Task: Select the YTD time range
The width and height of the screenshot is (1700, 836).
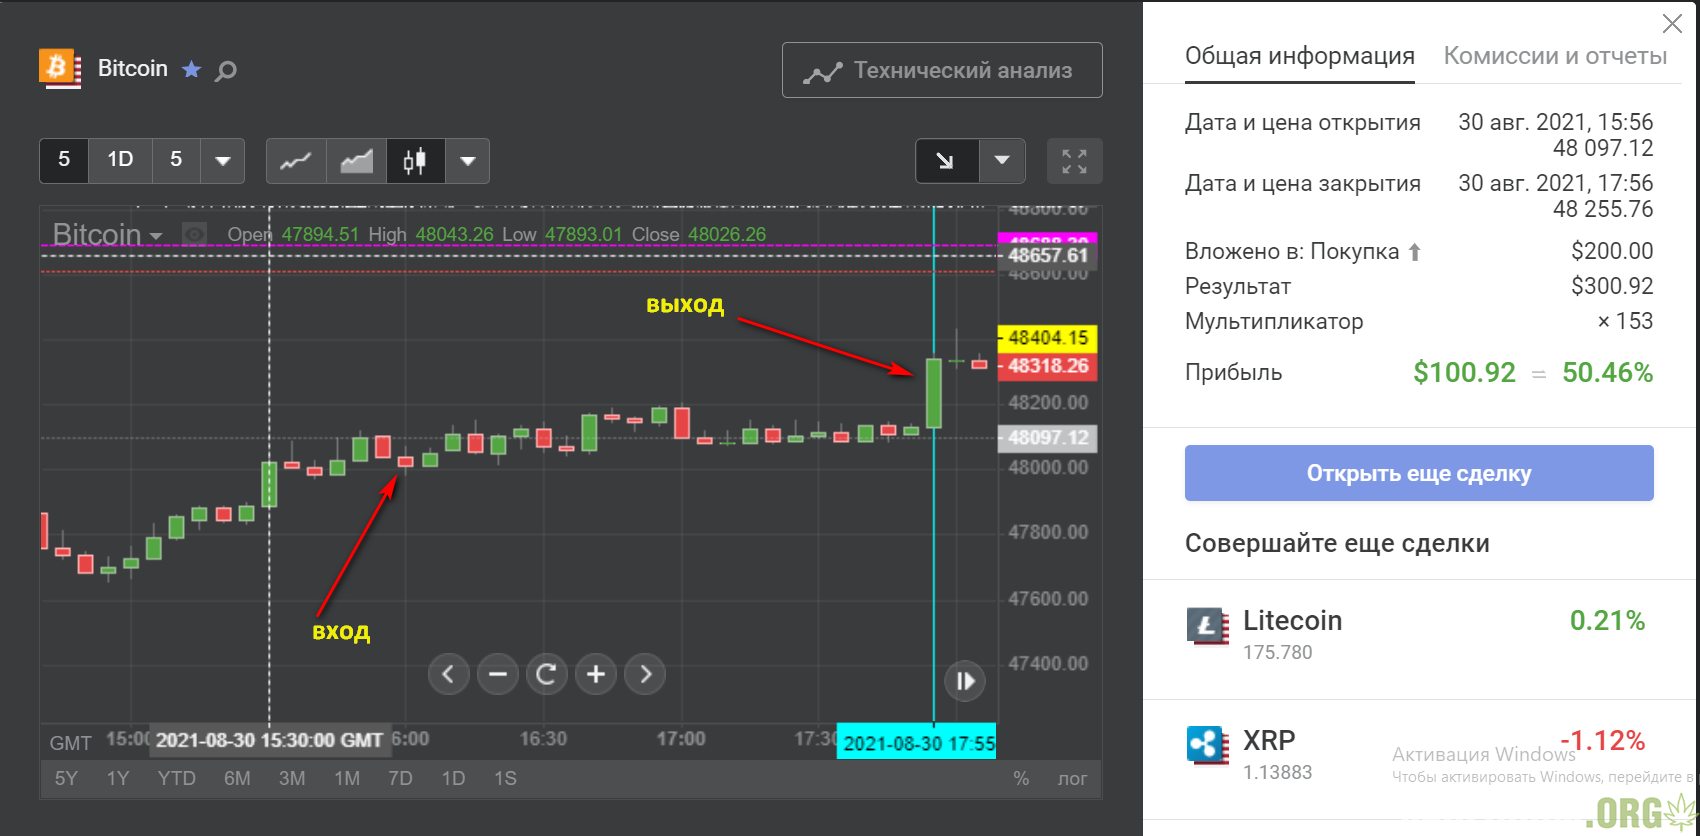Action: (177, 778)
